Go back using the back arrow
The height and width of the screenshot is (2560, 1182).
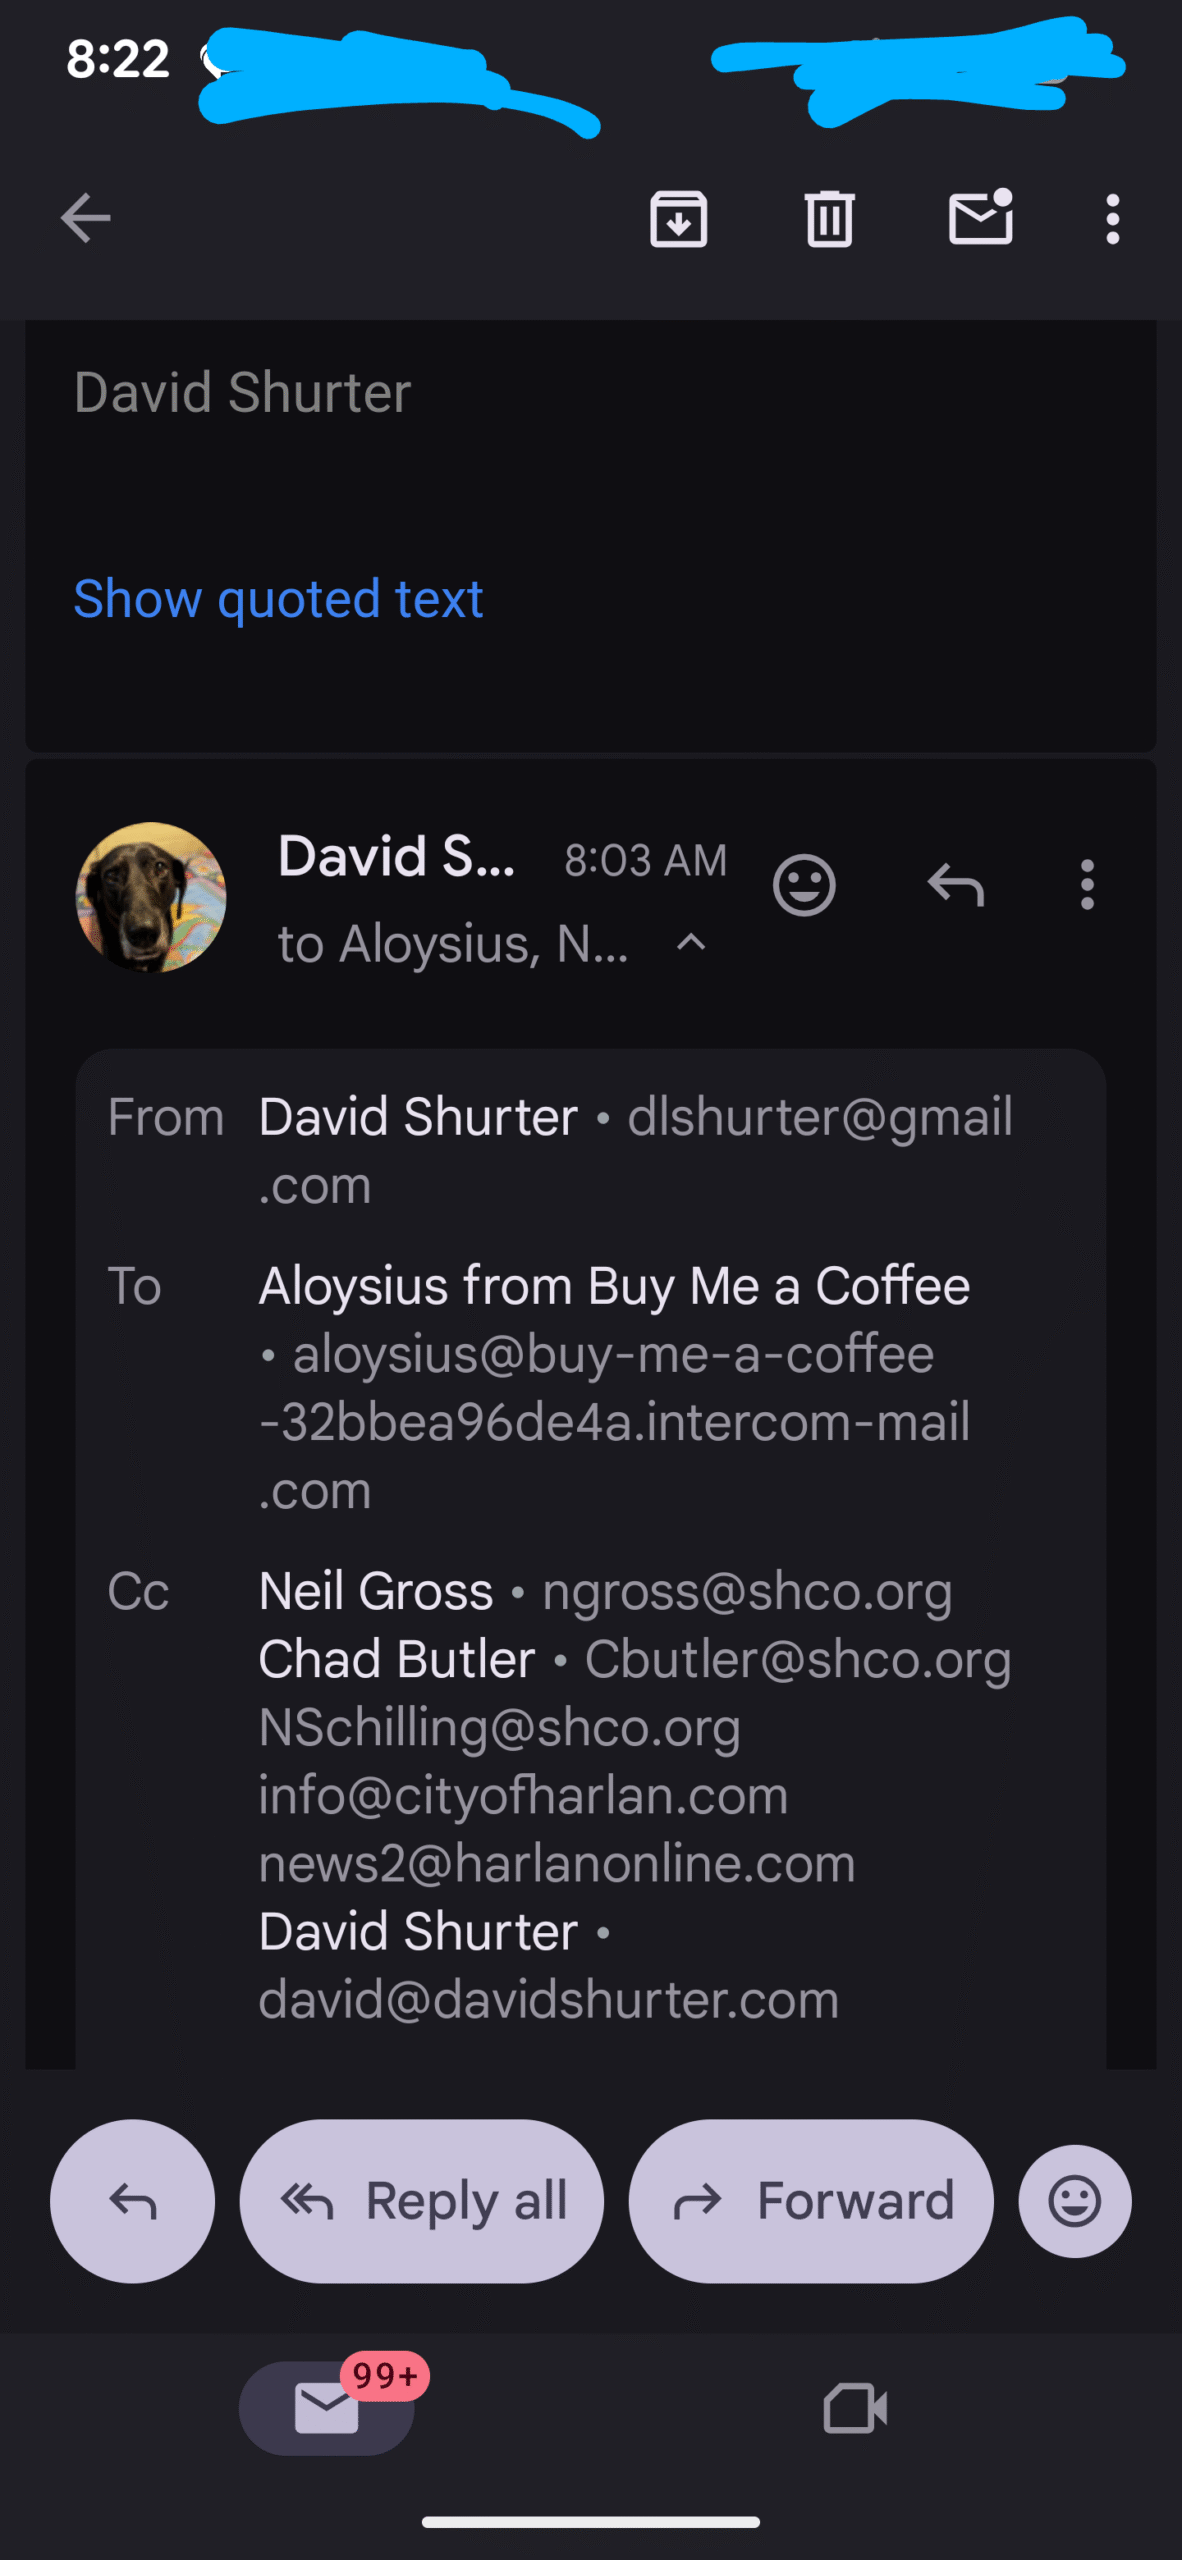[x=86, y=218]
